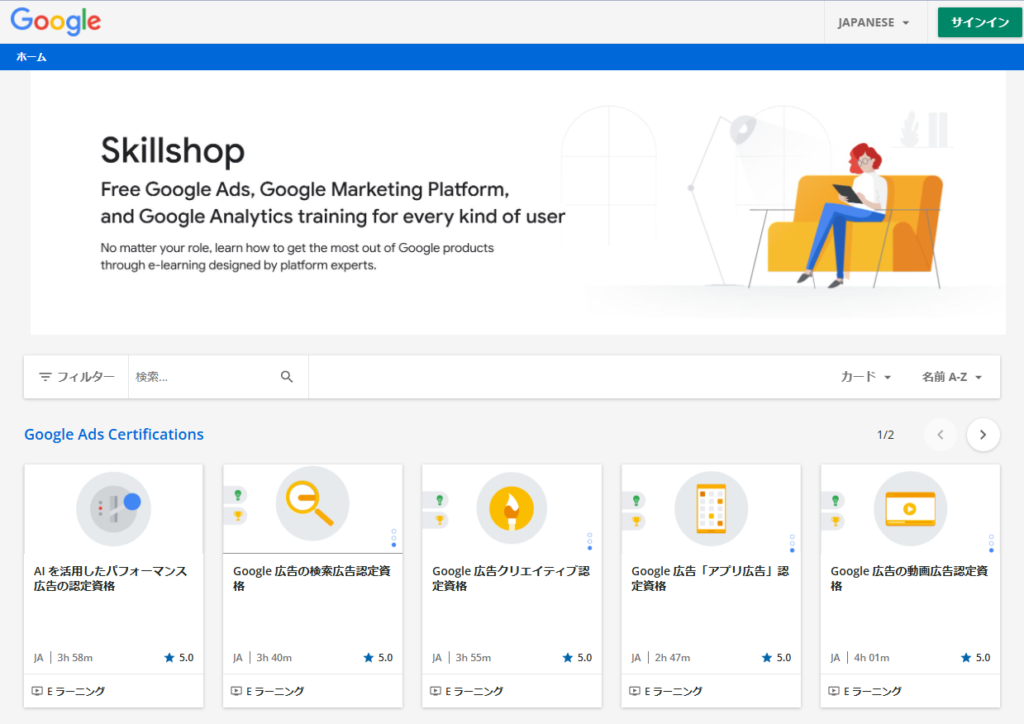Click the dot indicators on the 検索広告 card

coord(394,538)
